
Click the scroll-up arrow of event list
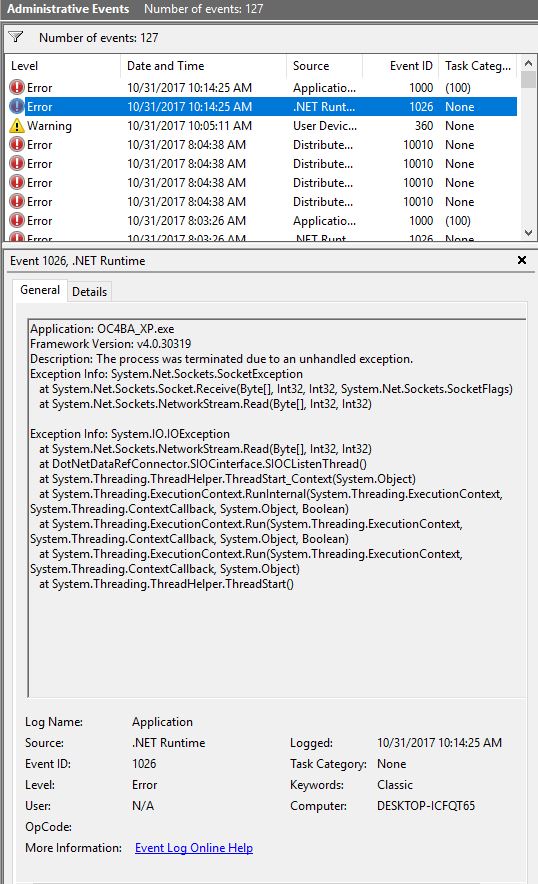point(528,63)
